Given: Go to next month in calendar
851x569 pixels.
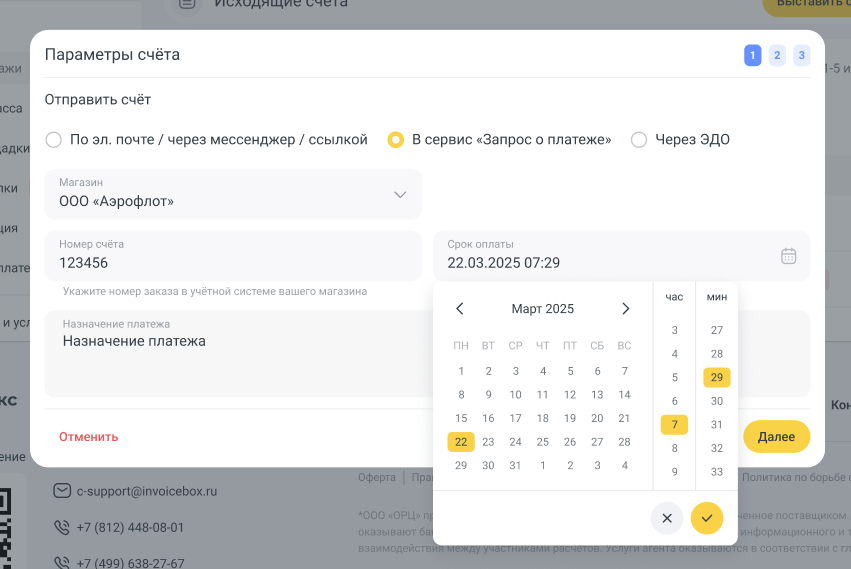Looking at the screenshot, I should tap(626, 309).
